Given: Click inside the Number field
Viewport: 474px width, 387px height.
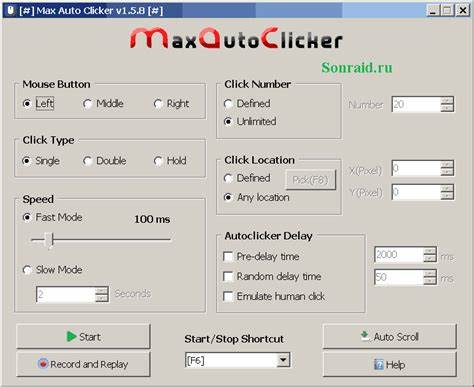Looking at the screenshot, I should [416, 104].
